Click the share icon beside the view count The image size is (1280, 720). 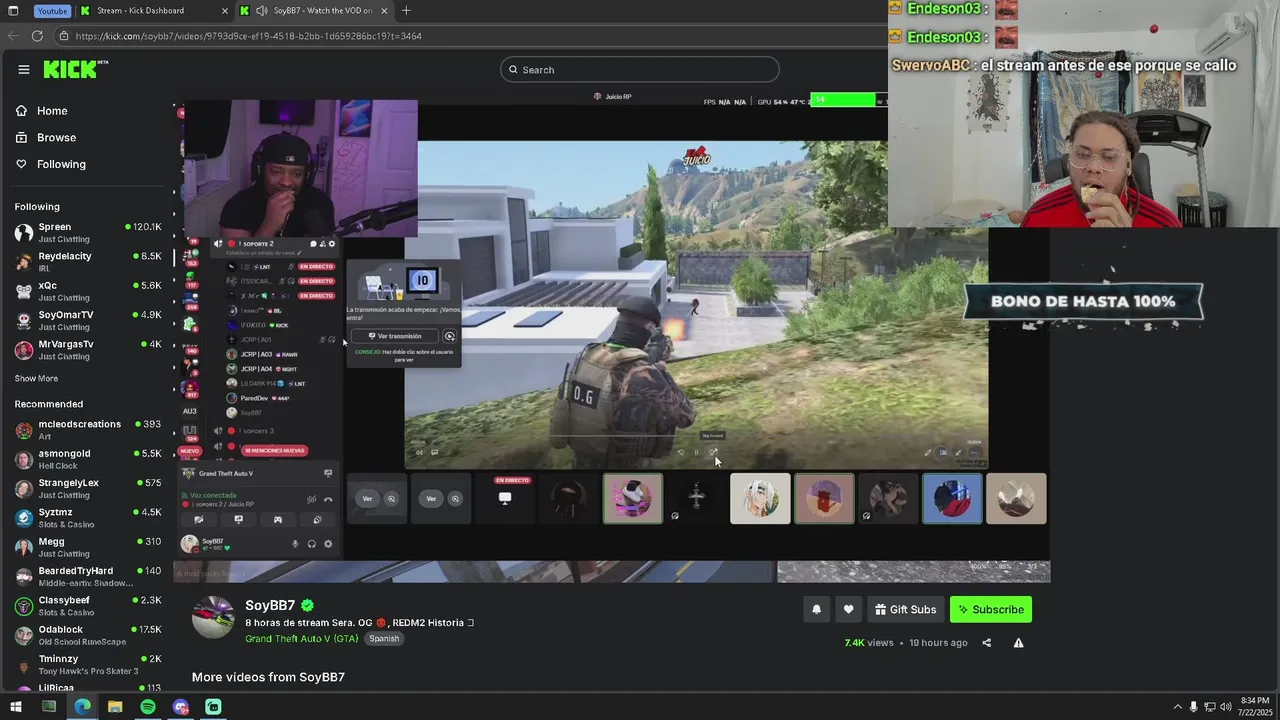987,643
